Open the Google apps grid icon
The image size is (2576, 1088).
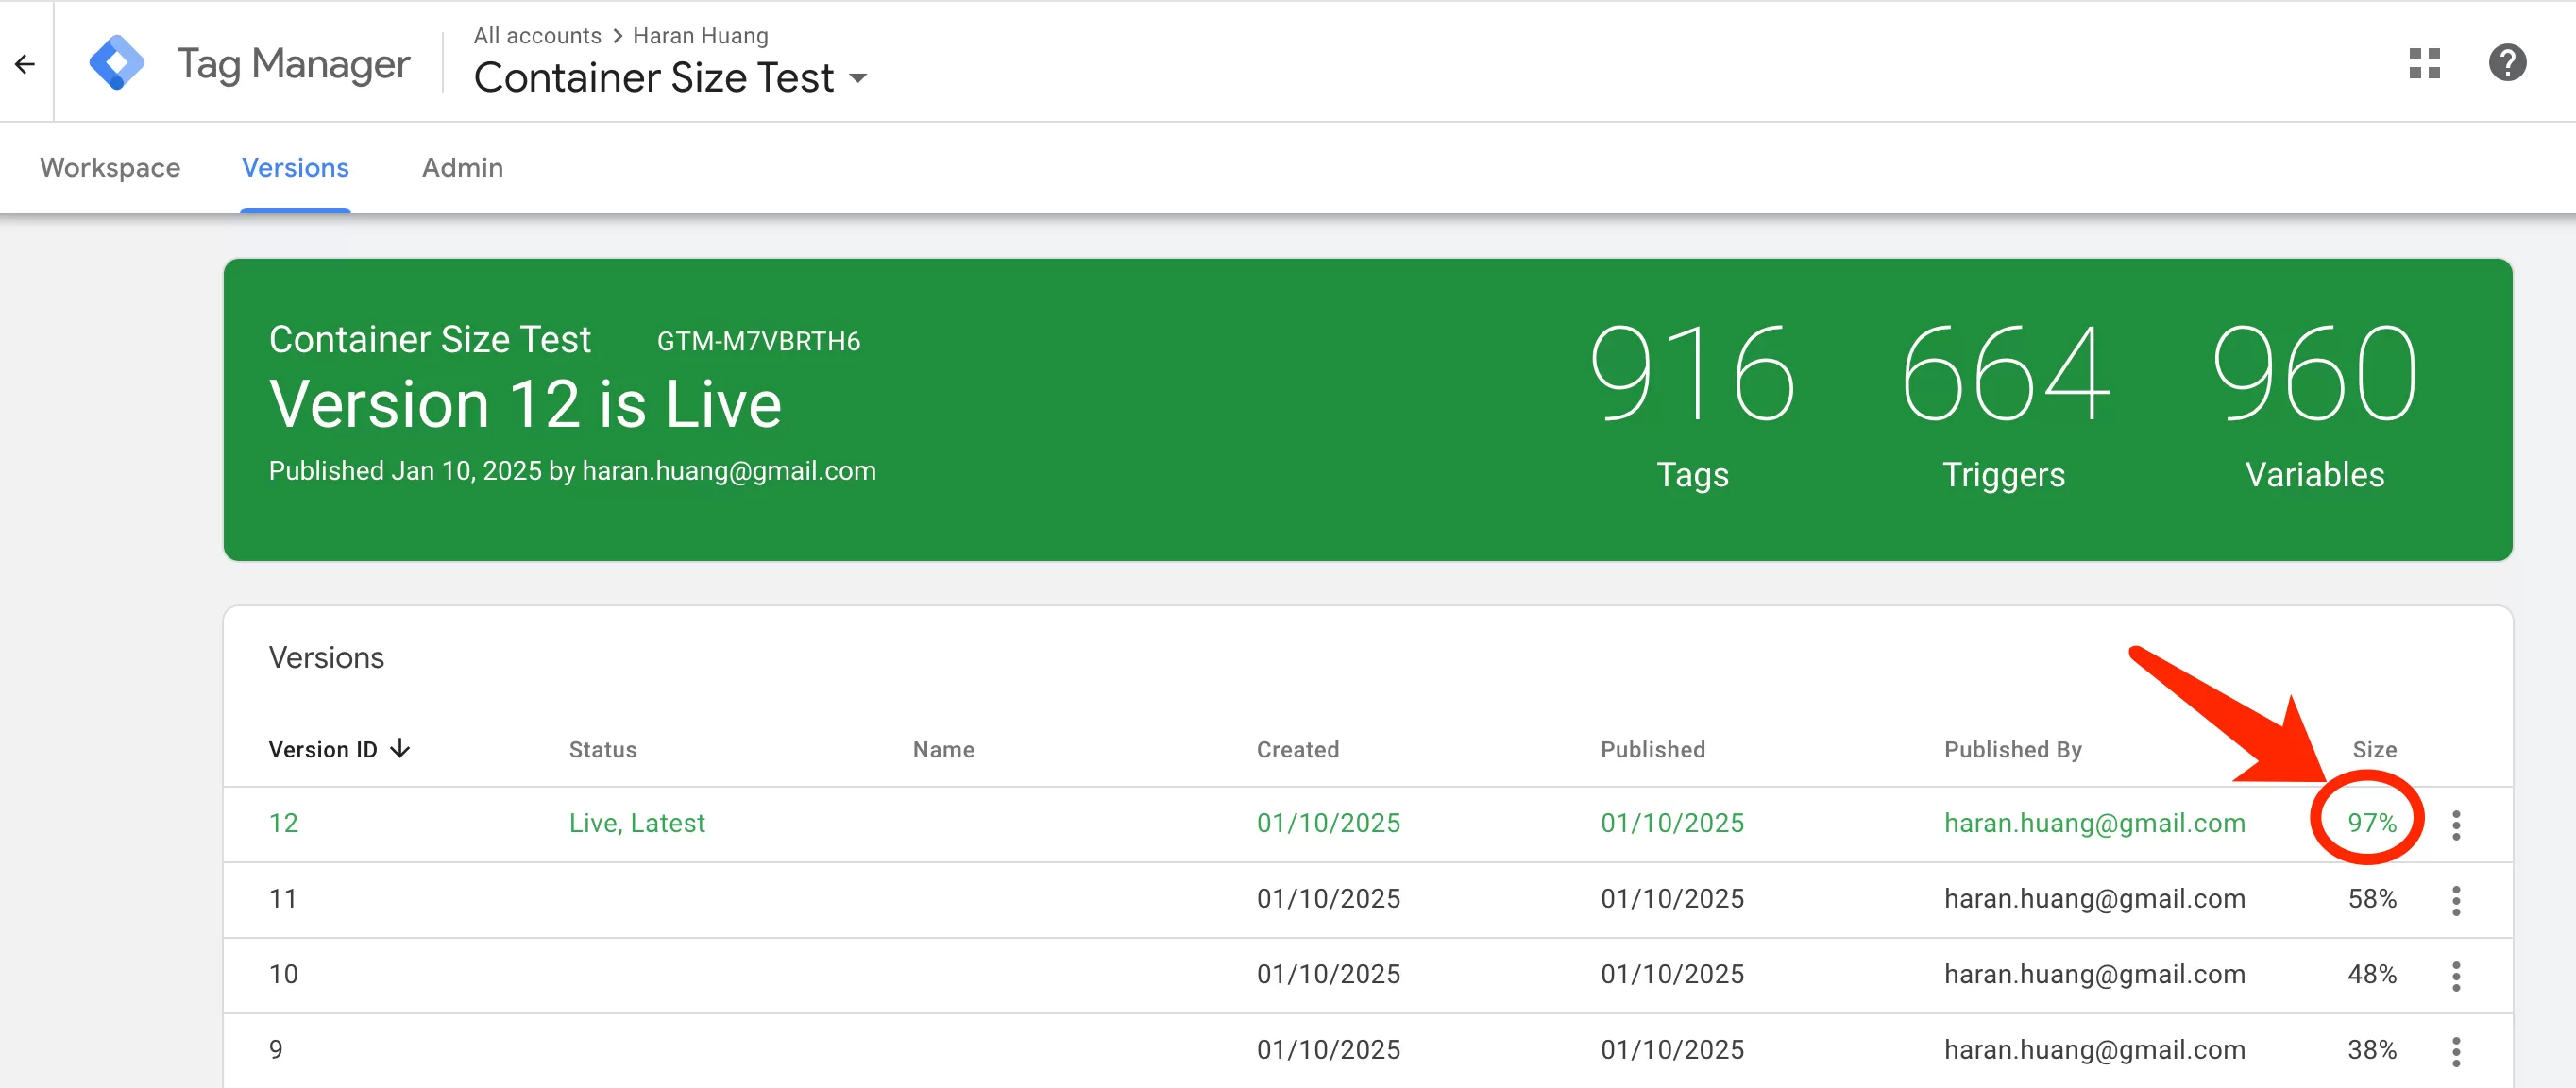coord(2424,63)
